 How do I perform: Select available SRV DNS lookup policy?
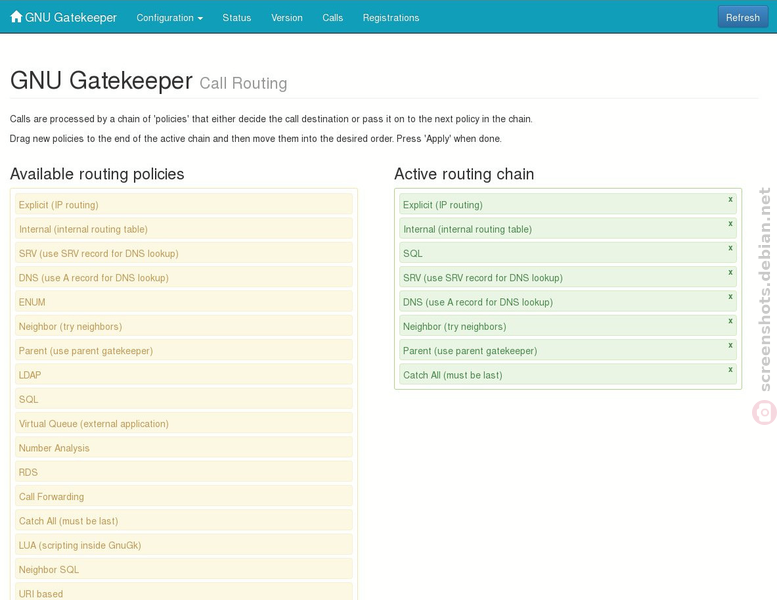(x=184, y=253)
